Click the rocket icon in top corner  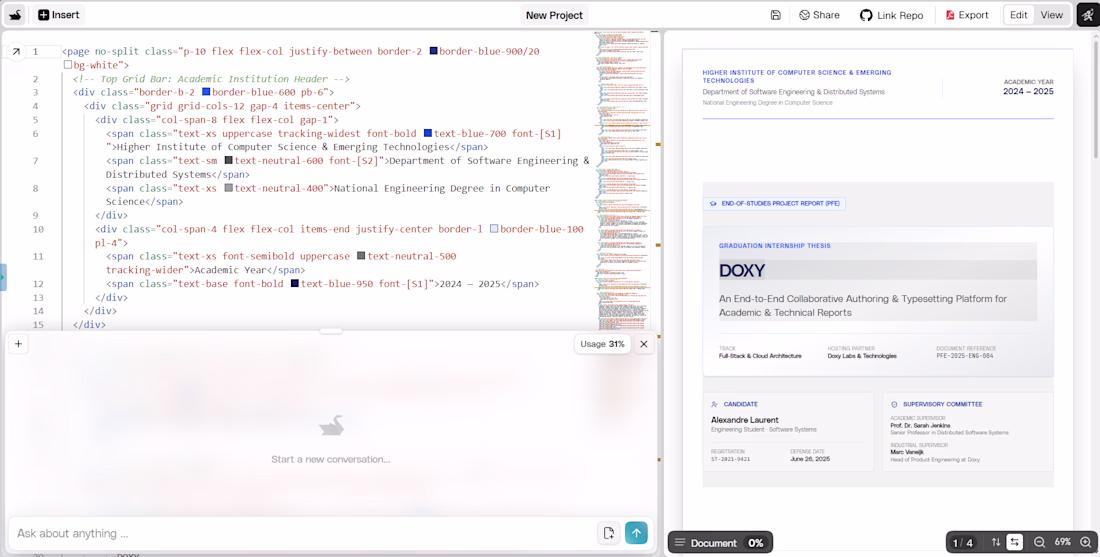[1087, 15]
